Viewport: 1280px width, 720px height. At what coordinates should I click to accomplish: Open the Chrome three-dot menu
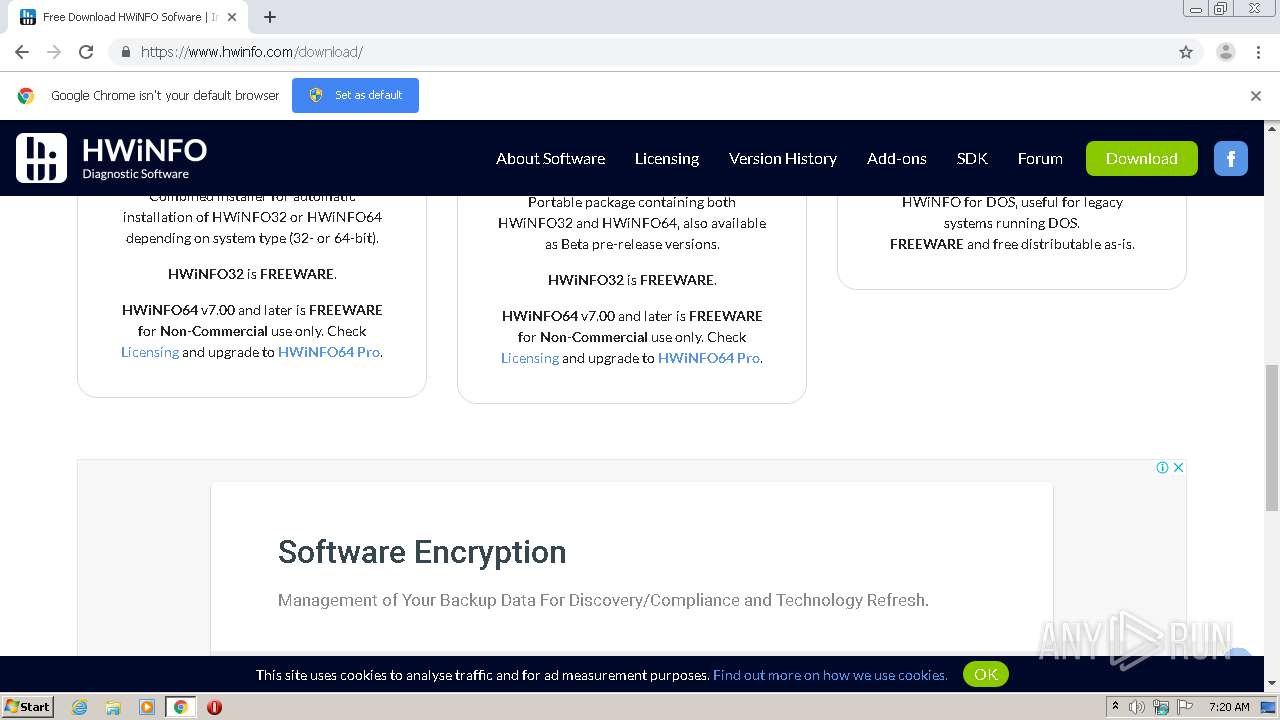coord(1258,52)
